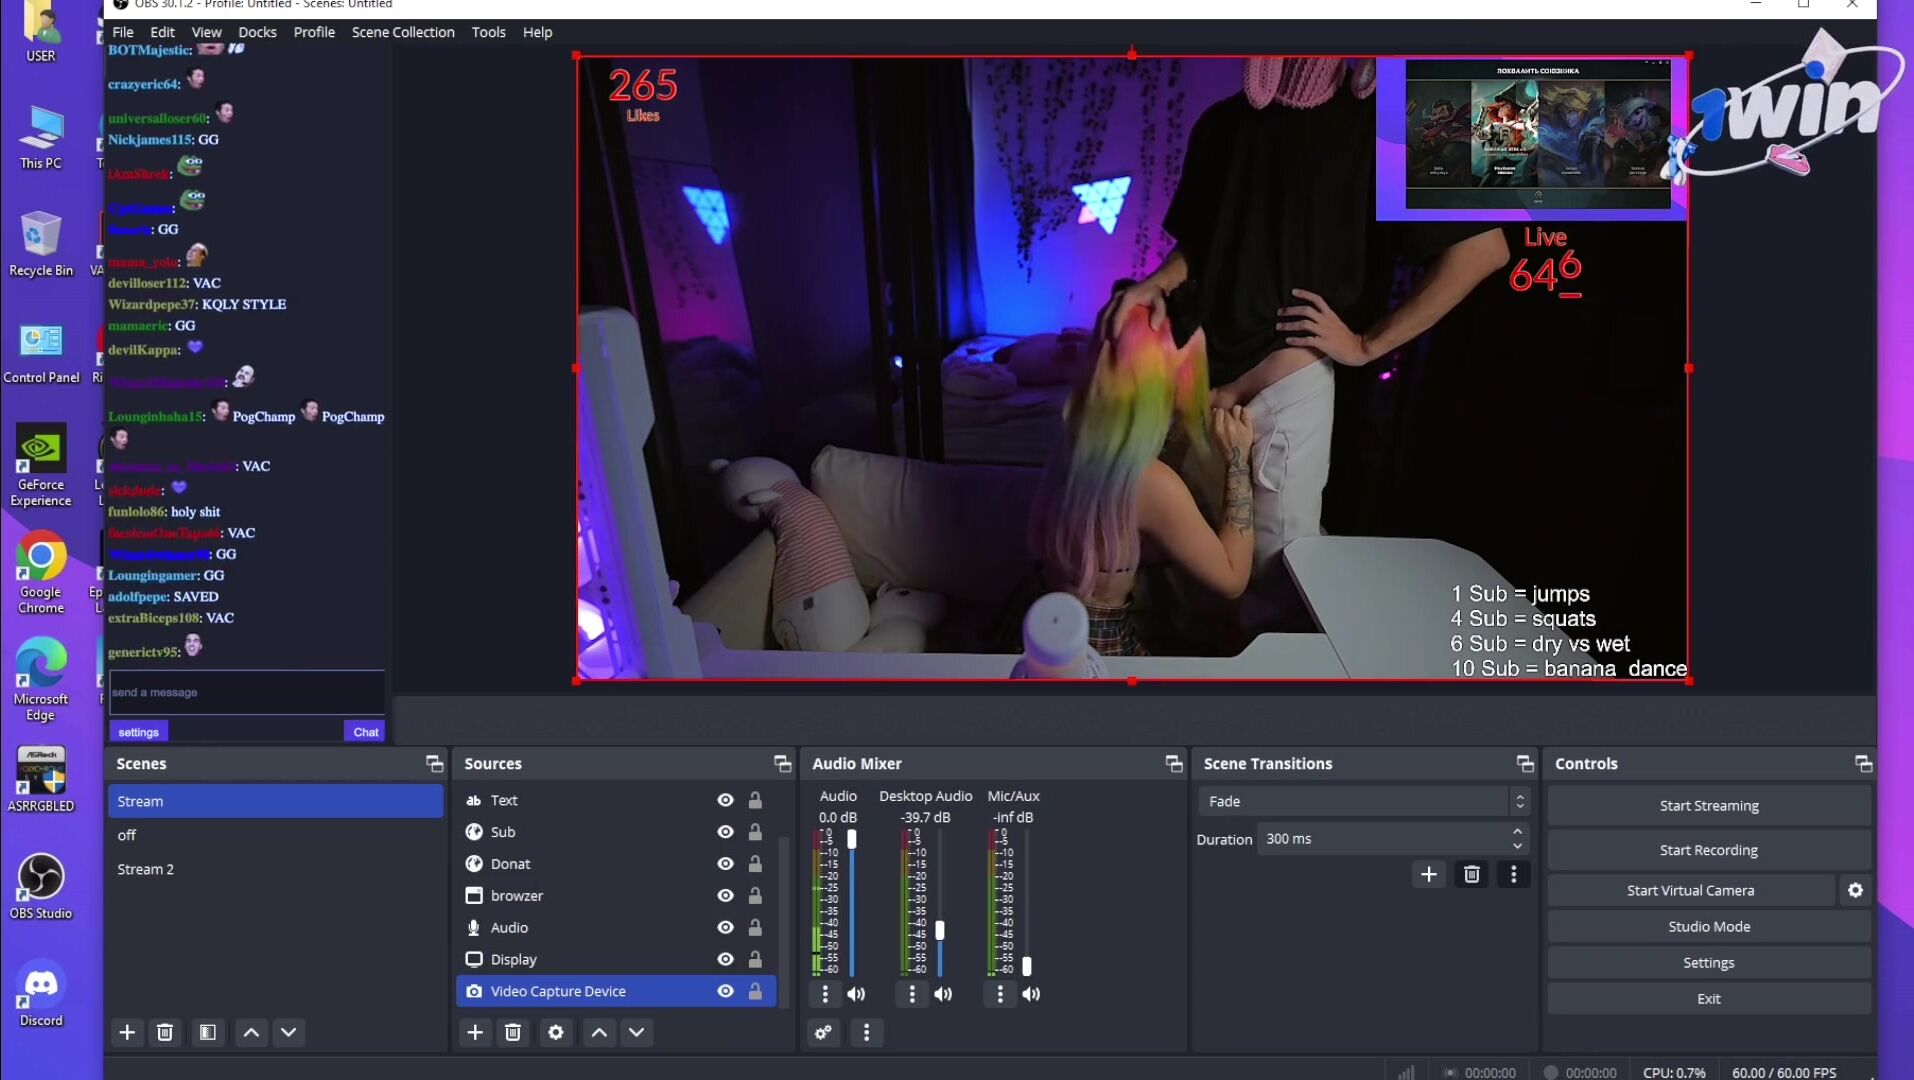Add a scene transition with plus
Viewport: 1914px width, 1080px height.
coord(1429,874)
